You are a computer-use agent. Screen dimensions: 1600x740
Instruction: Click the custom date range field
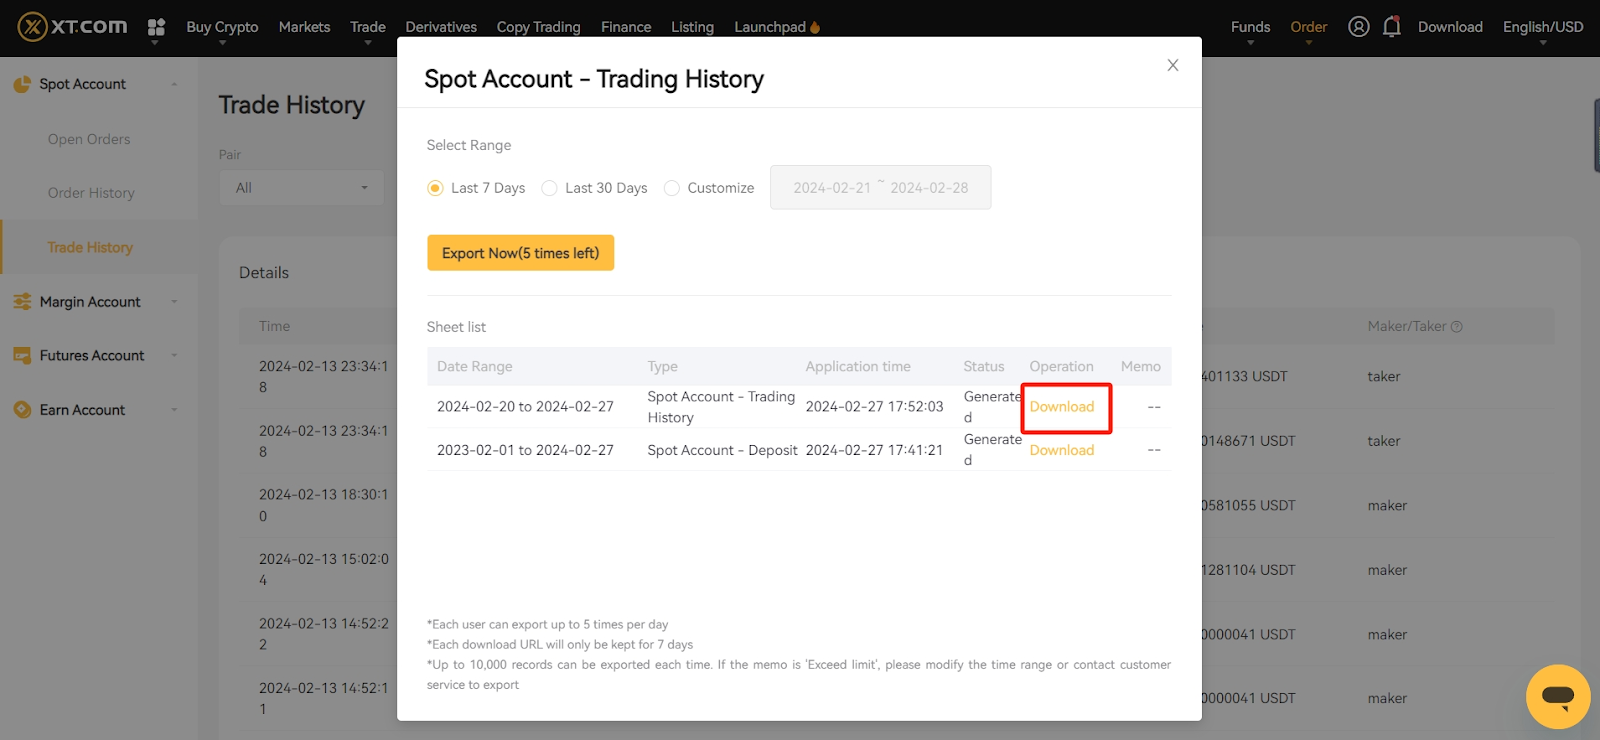pos(880,188)
